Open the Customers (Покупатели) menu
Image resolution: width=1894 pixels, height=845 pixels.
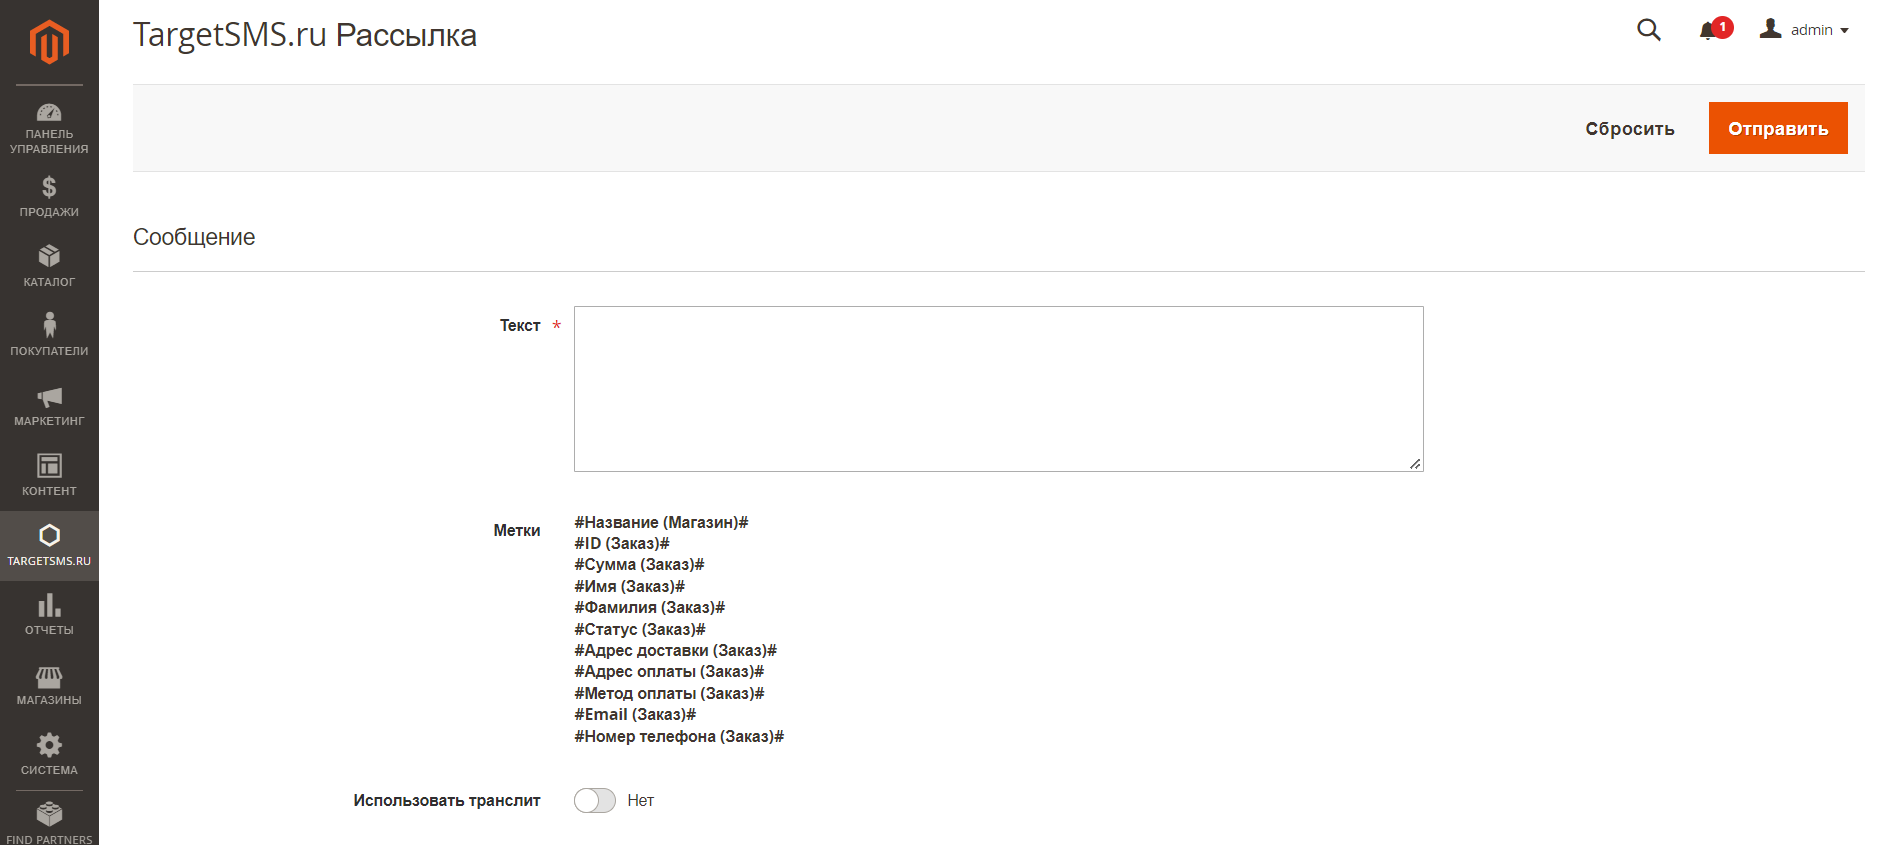49,336
